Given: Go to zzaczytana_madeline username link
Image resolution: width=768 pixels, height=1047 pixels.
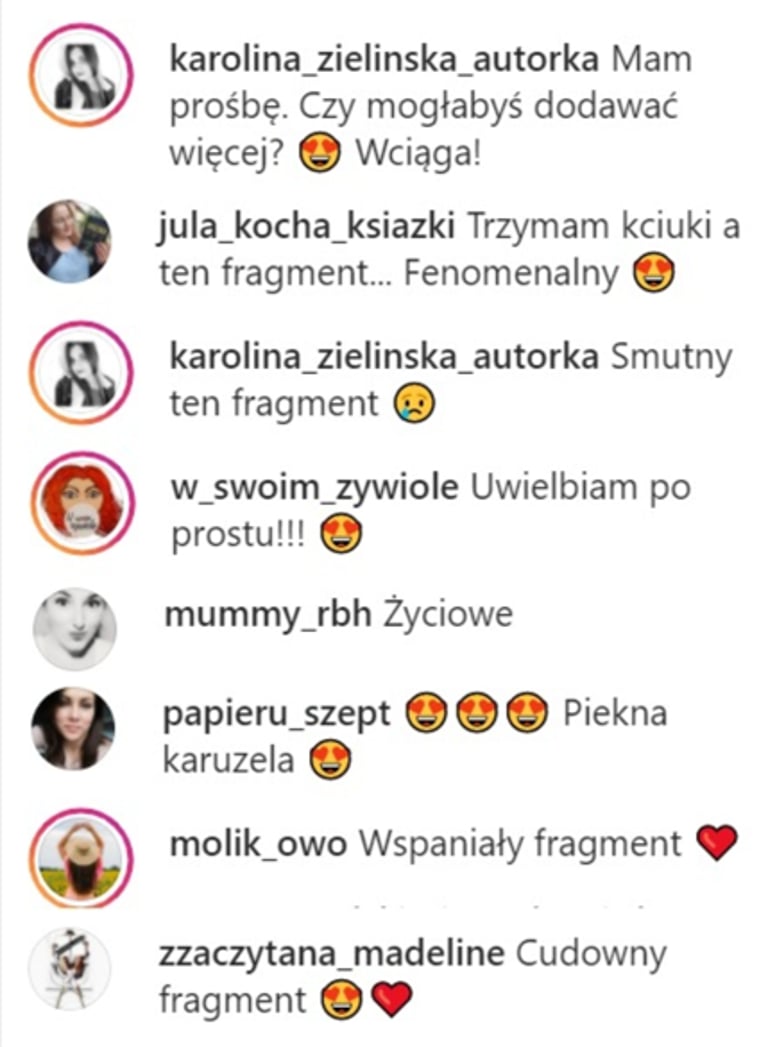Looking at the screenshot, I should click(x=331, y=954).
